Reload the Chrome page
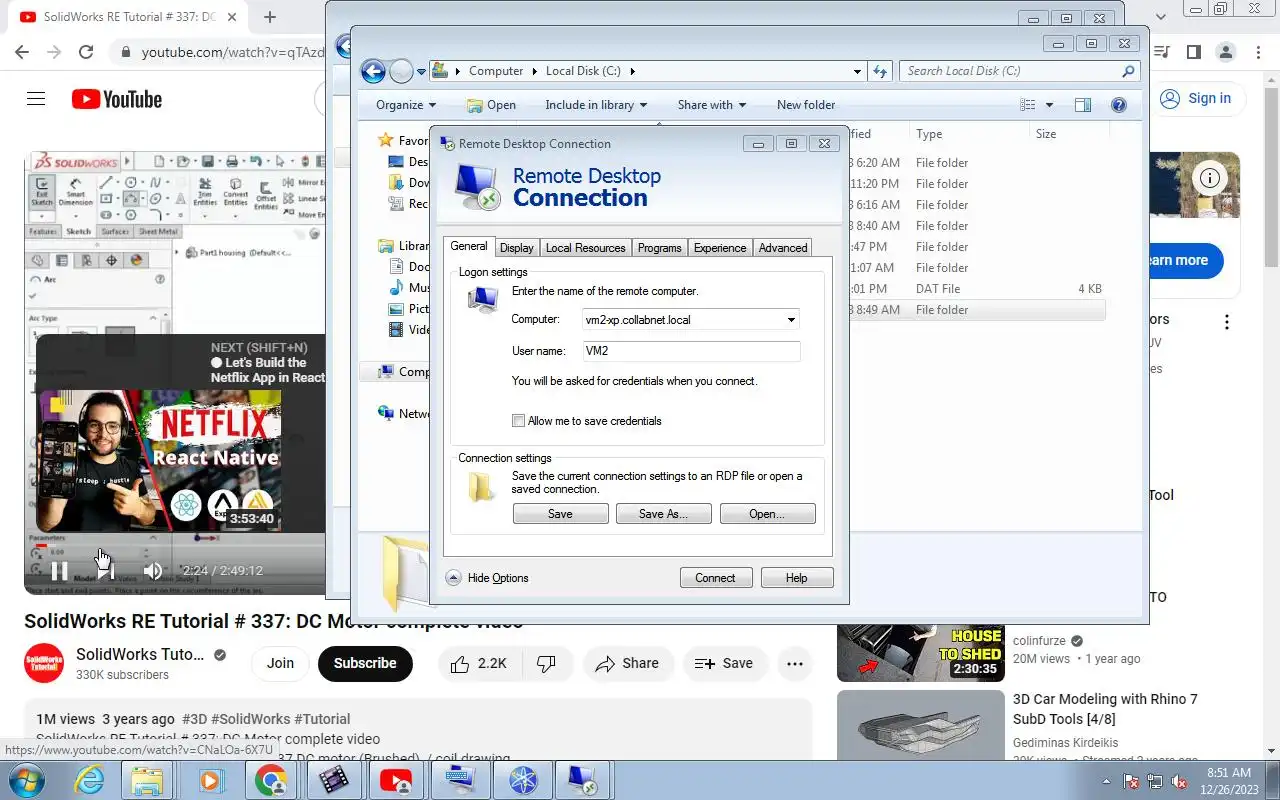 [86, 52]
